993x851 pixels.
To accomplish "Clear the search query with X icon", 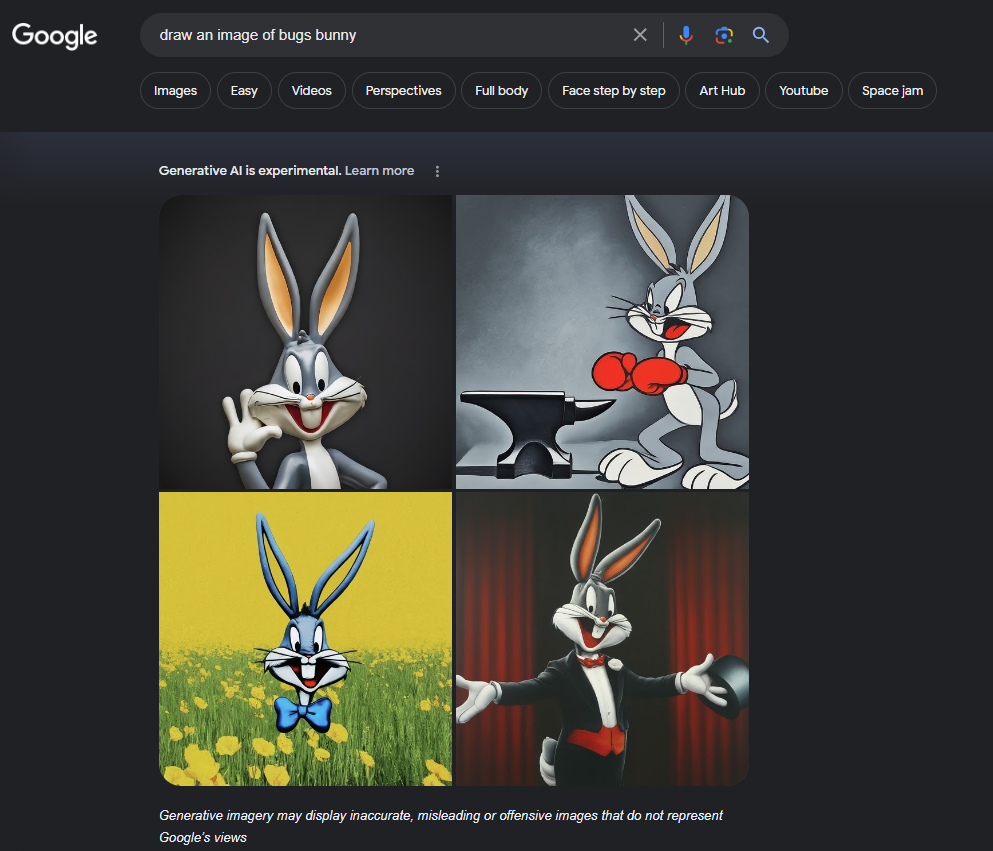I will [x=640, y=35].
